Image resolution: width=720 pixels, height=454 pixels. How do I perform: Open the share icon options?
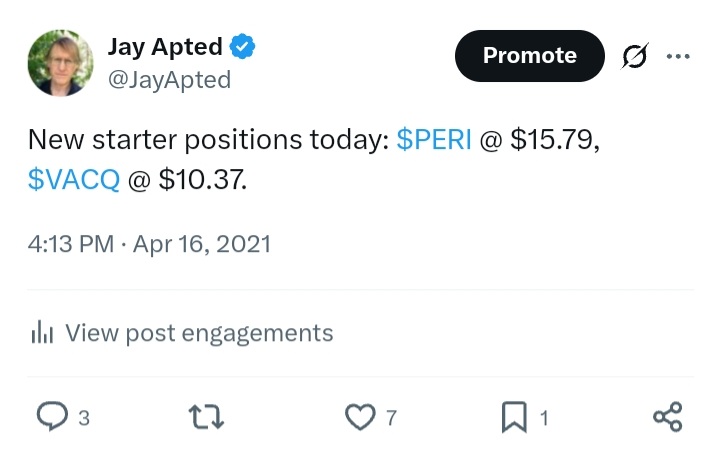tap(668, 417)
